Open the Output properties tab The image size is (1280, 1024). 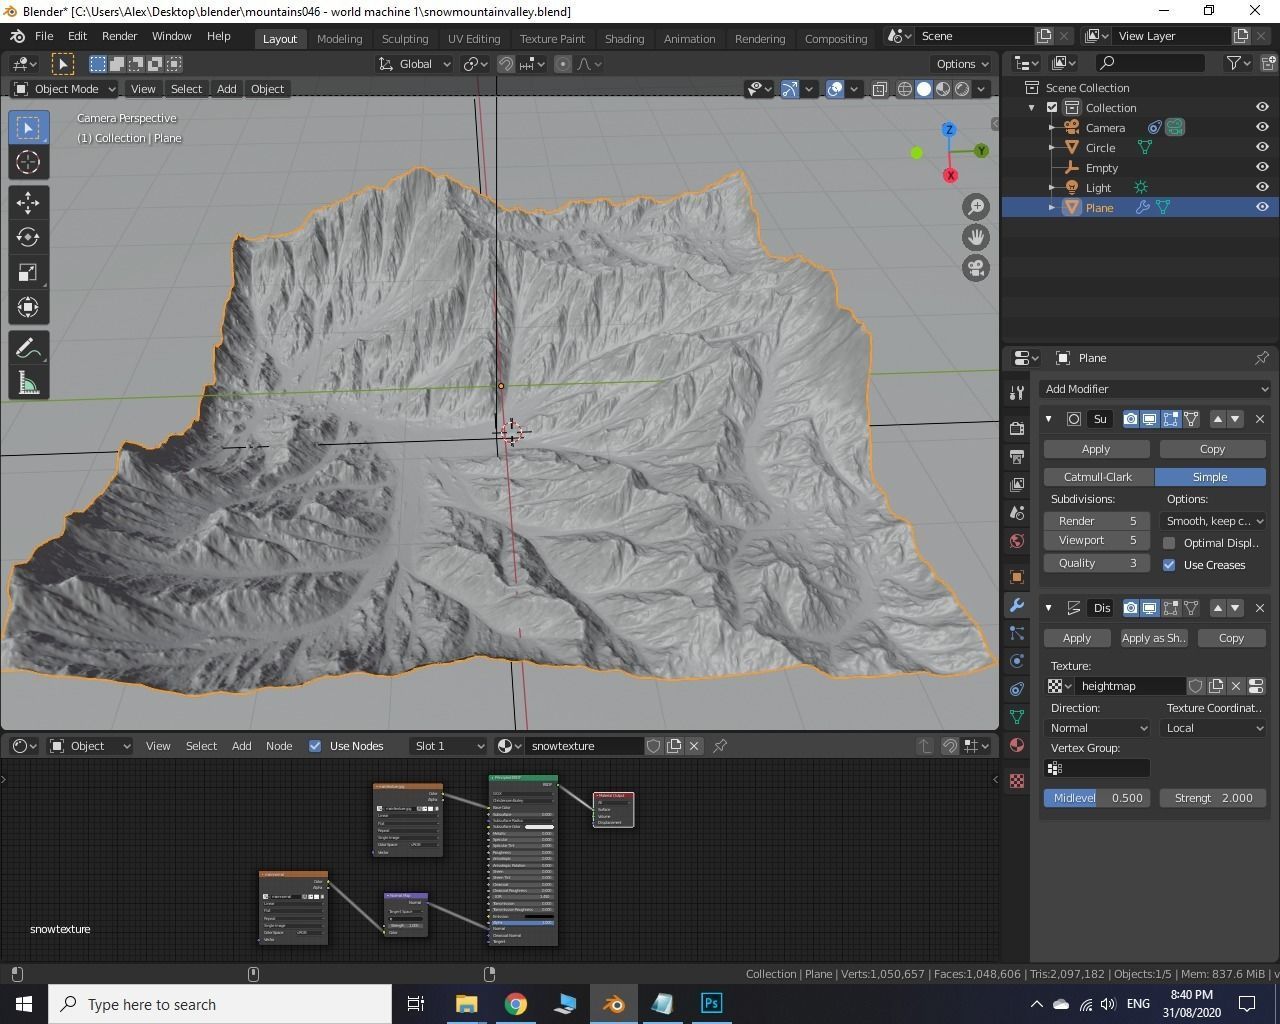pyautogui.click(x=1017, y=456)
